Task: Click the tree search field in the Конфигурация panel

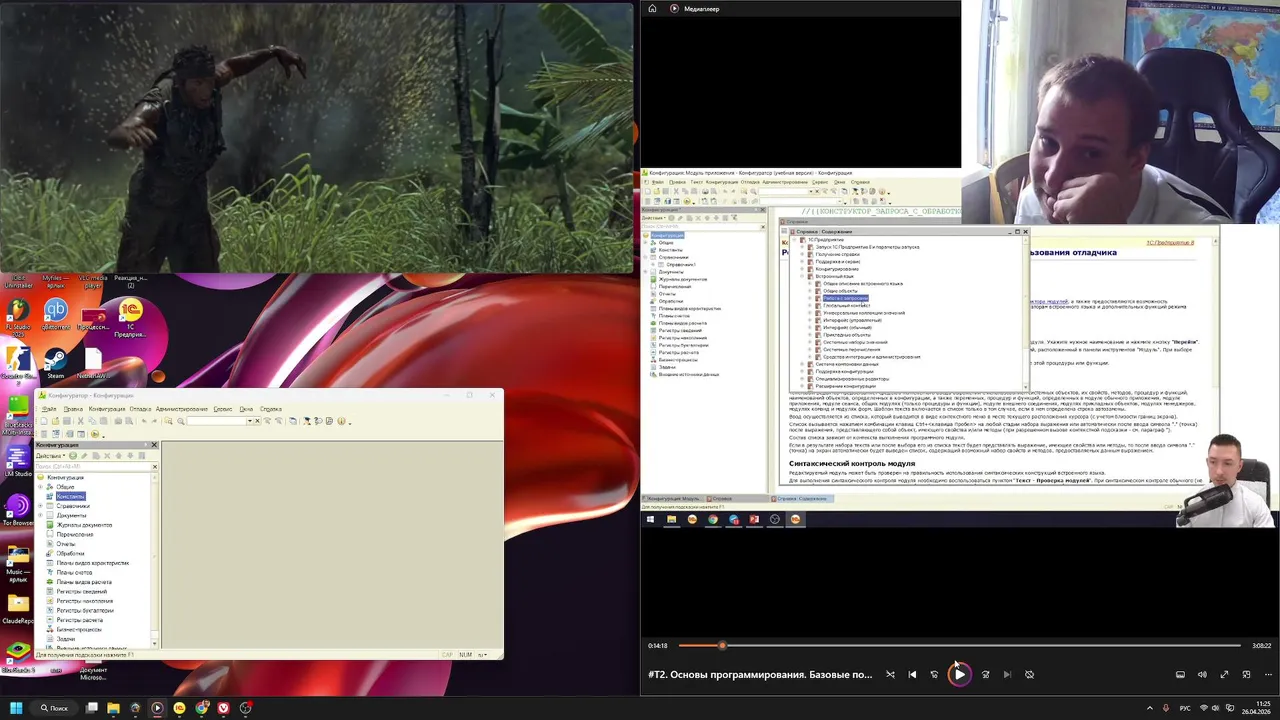Action: click(92, 466)
